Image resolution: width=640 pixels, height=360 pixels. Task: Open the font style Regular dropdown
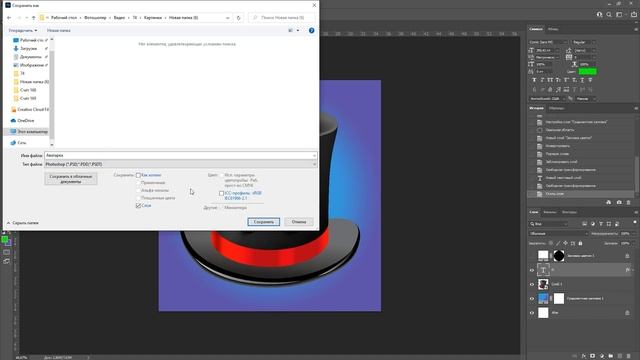[584, 42]
